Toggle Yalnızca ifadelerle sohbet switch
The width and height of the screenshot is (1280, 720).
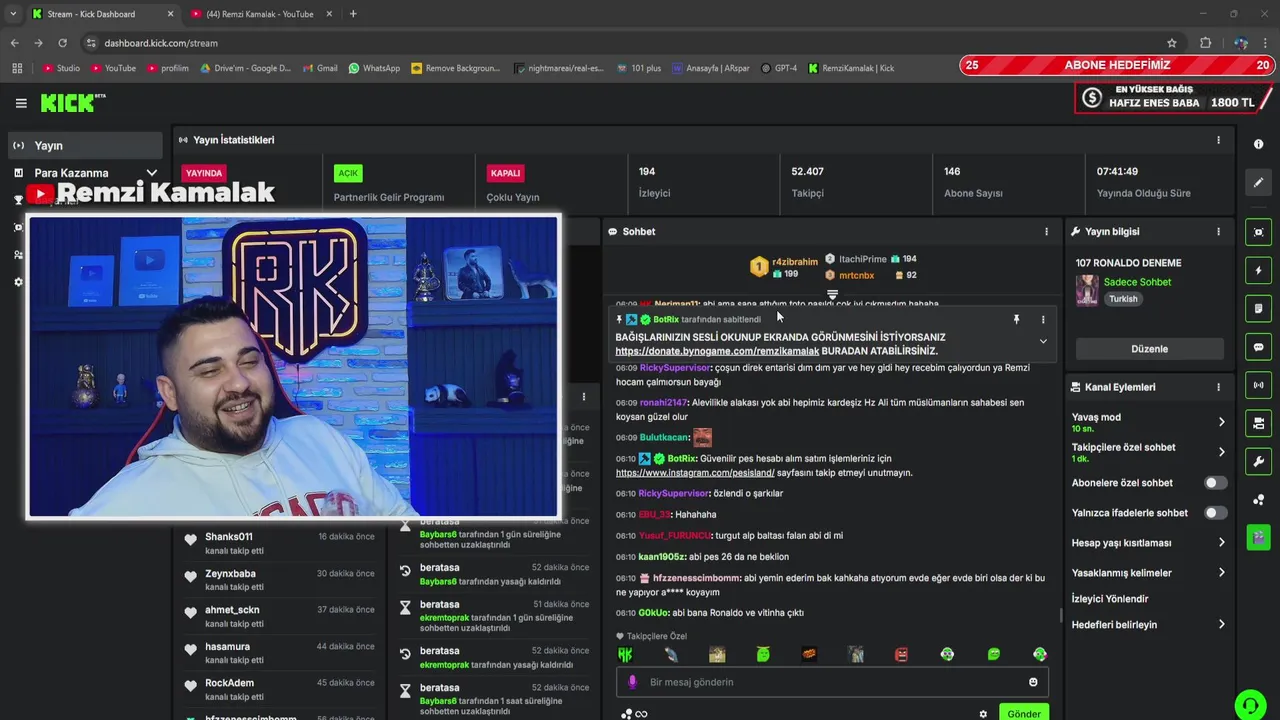1215,513
